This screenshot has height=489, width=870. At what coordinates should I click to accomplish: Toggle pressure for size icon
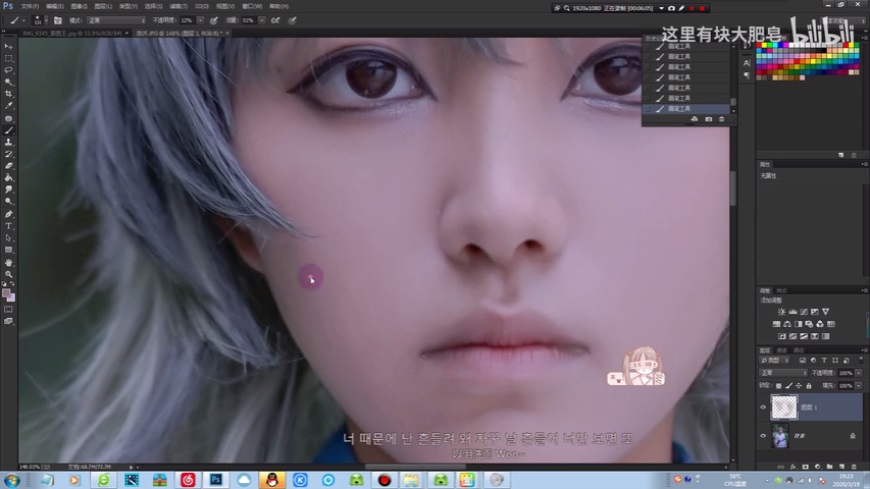pos(292,21)
